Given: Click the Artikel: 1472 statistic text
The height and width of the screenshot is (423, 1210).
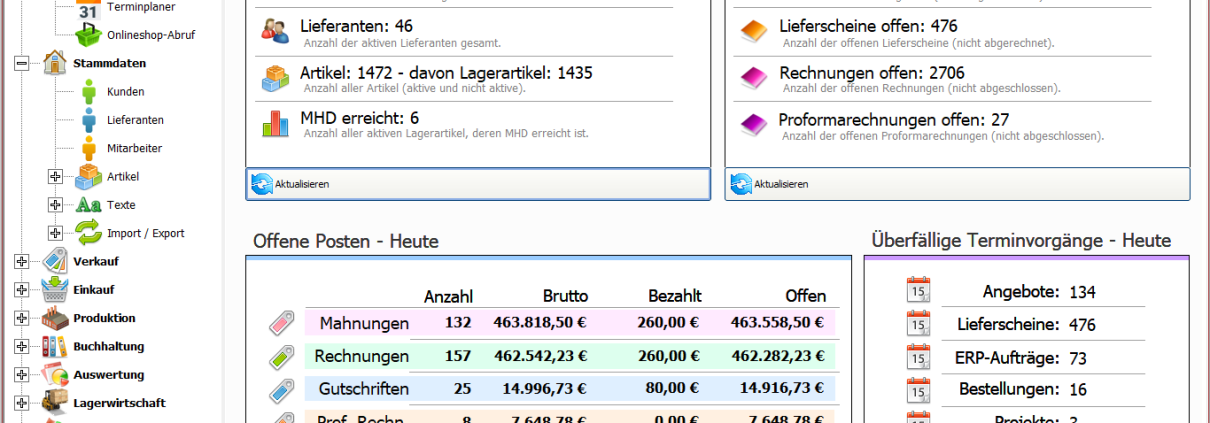Looking at the screenshot, I should pos(446,72).
